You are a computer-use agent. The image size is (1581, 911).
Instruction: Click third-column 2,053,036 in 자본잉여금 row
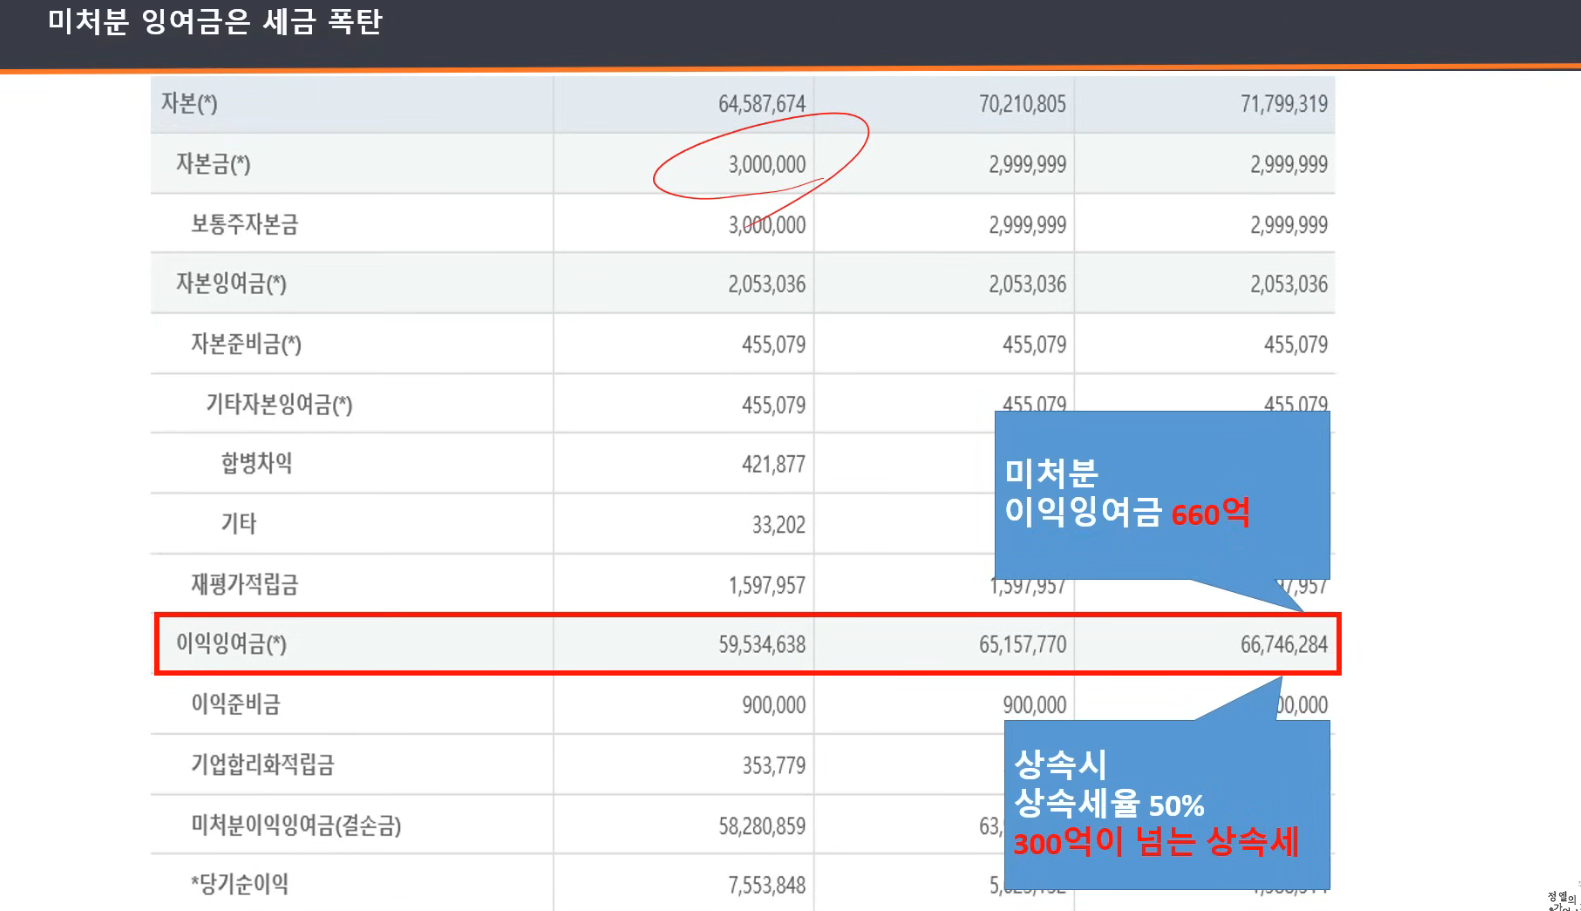[1289, 285]
